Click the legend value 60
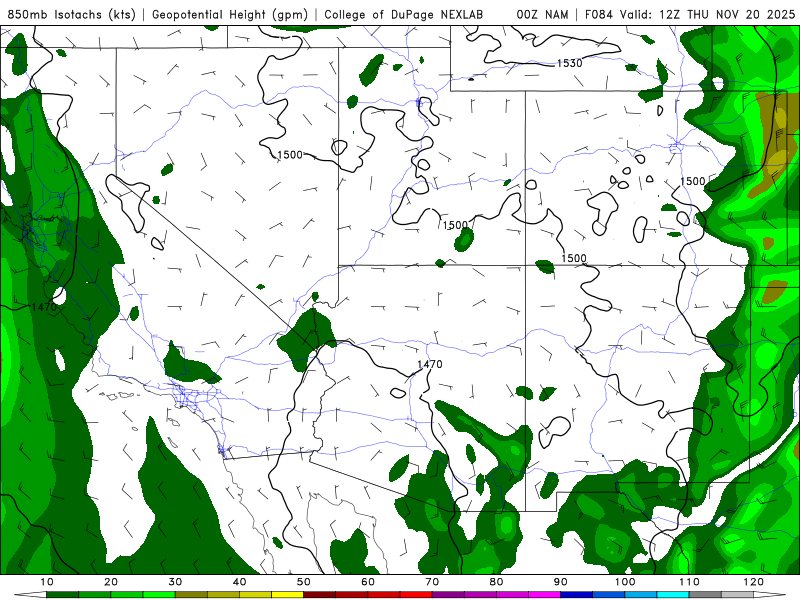The width and height of the screenshot is (800, 600). (368, 582)
